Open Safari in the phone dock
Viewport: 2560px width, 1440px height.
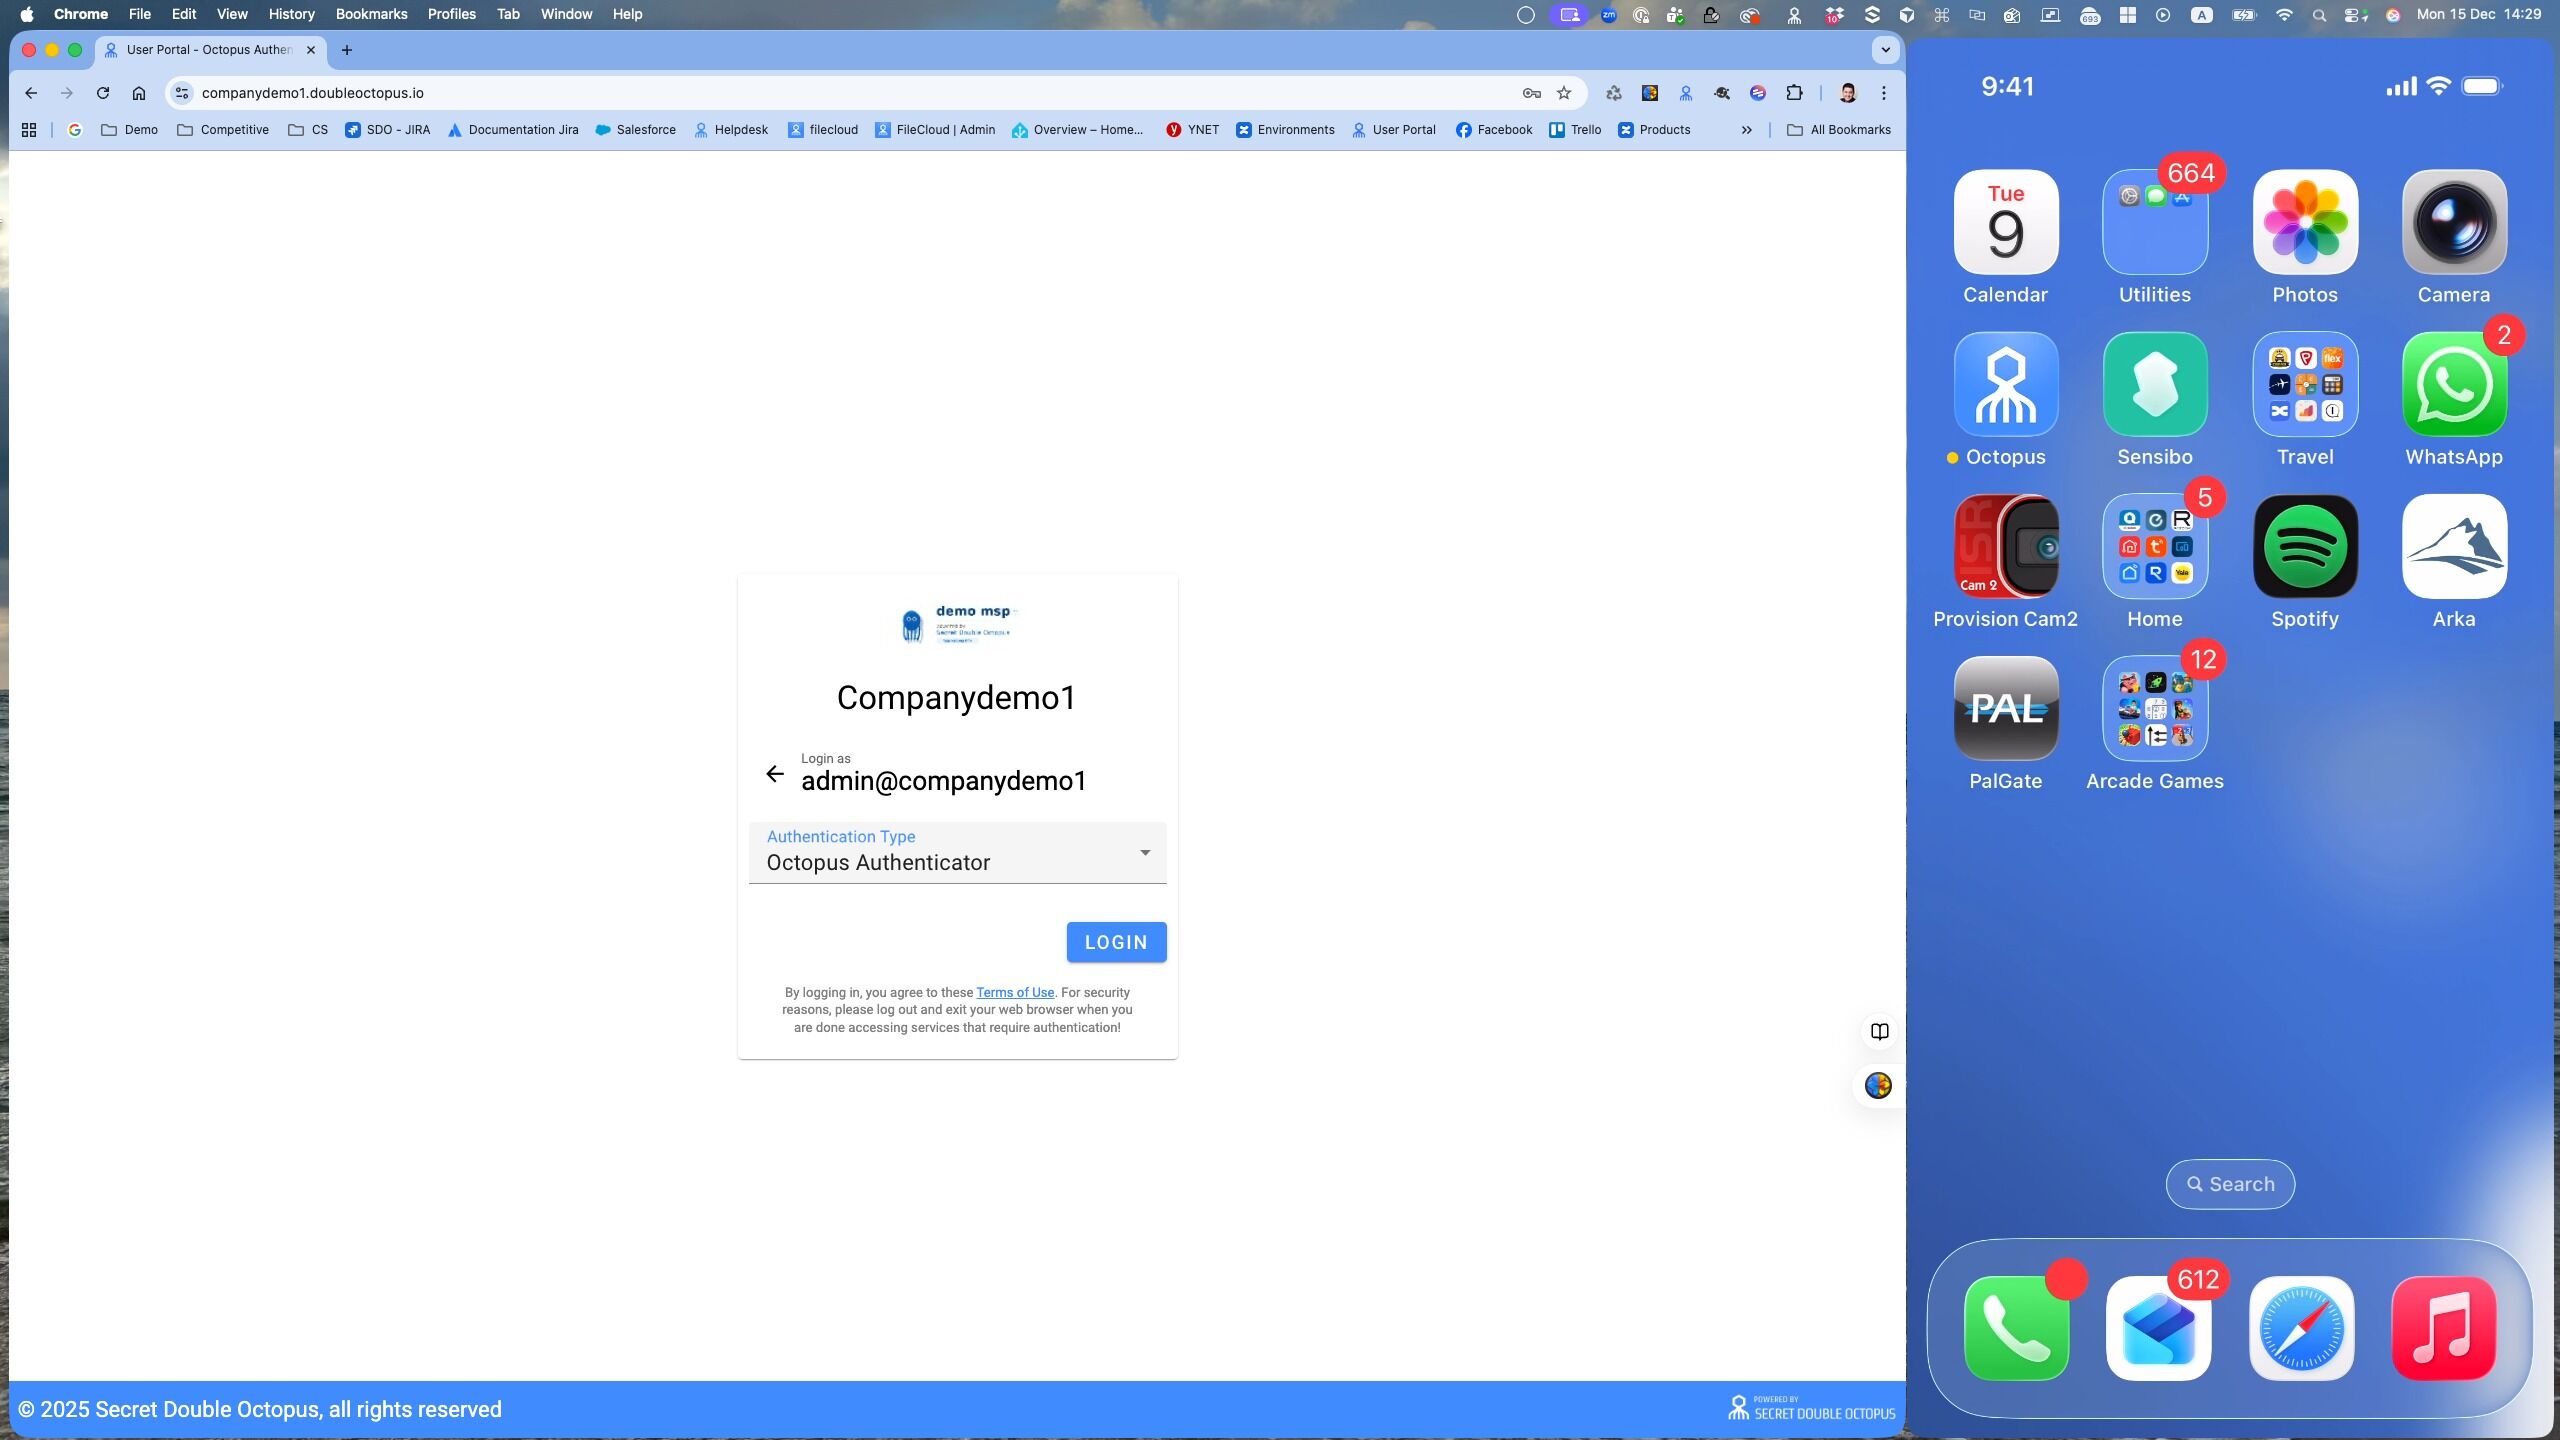(x=2301, y=1328)
